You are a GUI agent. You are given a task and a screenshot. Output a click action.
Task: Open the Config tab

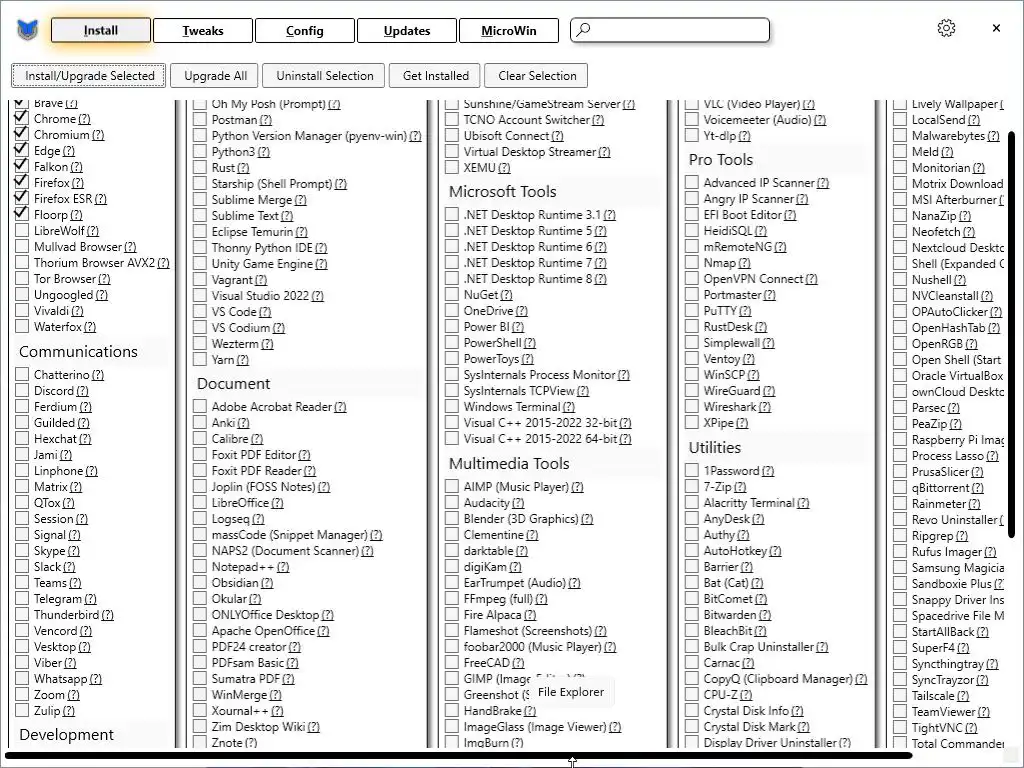[304, 31]
